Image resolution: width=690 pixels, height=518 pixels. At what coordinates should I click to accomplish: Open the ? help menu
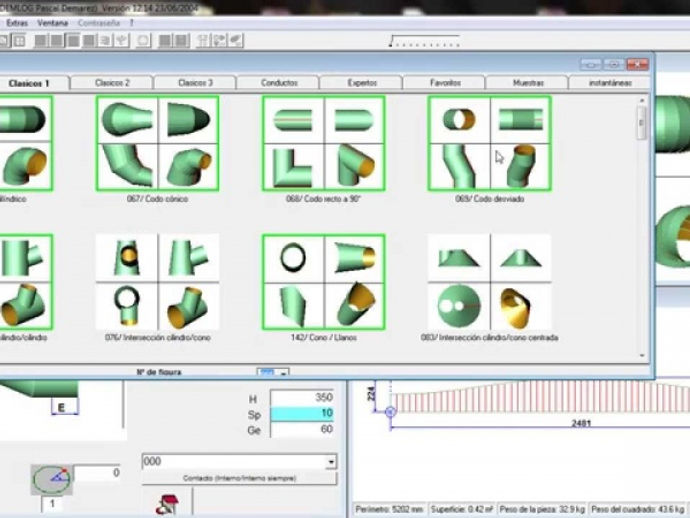132,23
